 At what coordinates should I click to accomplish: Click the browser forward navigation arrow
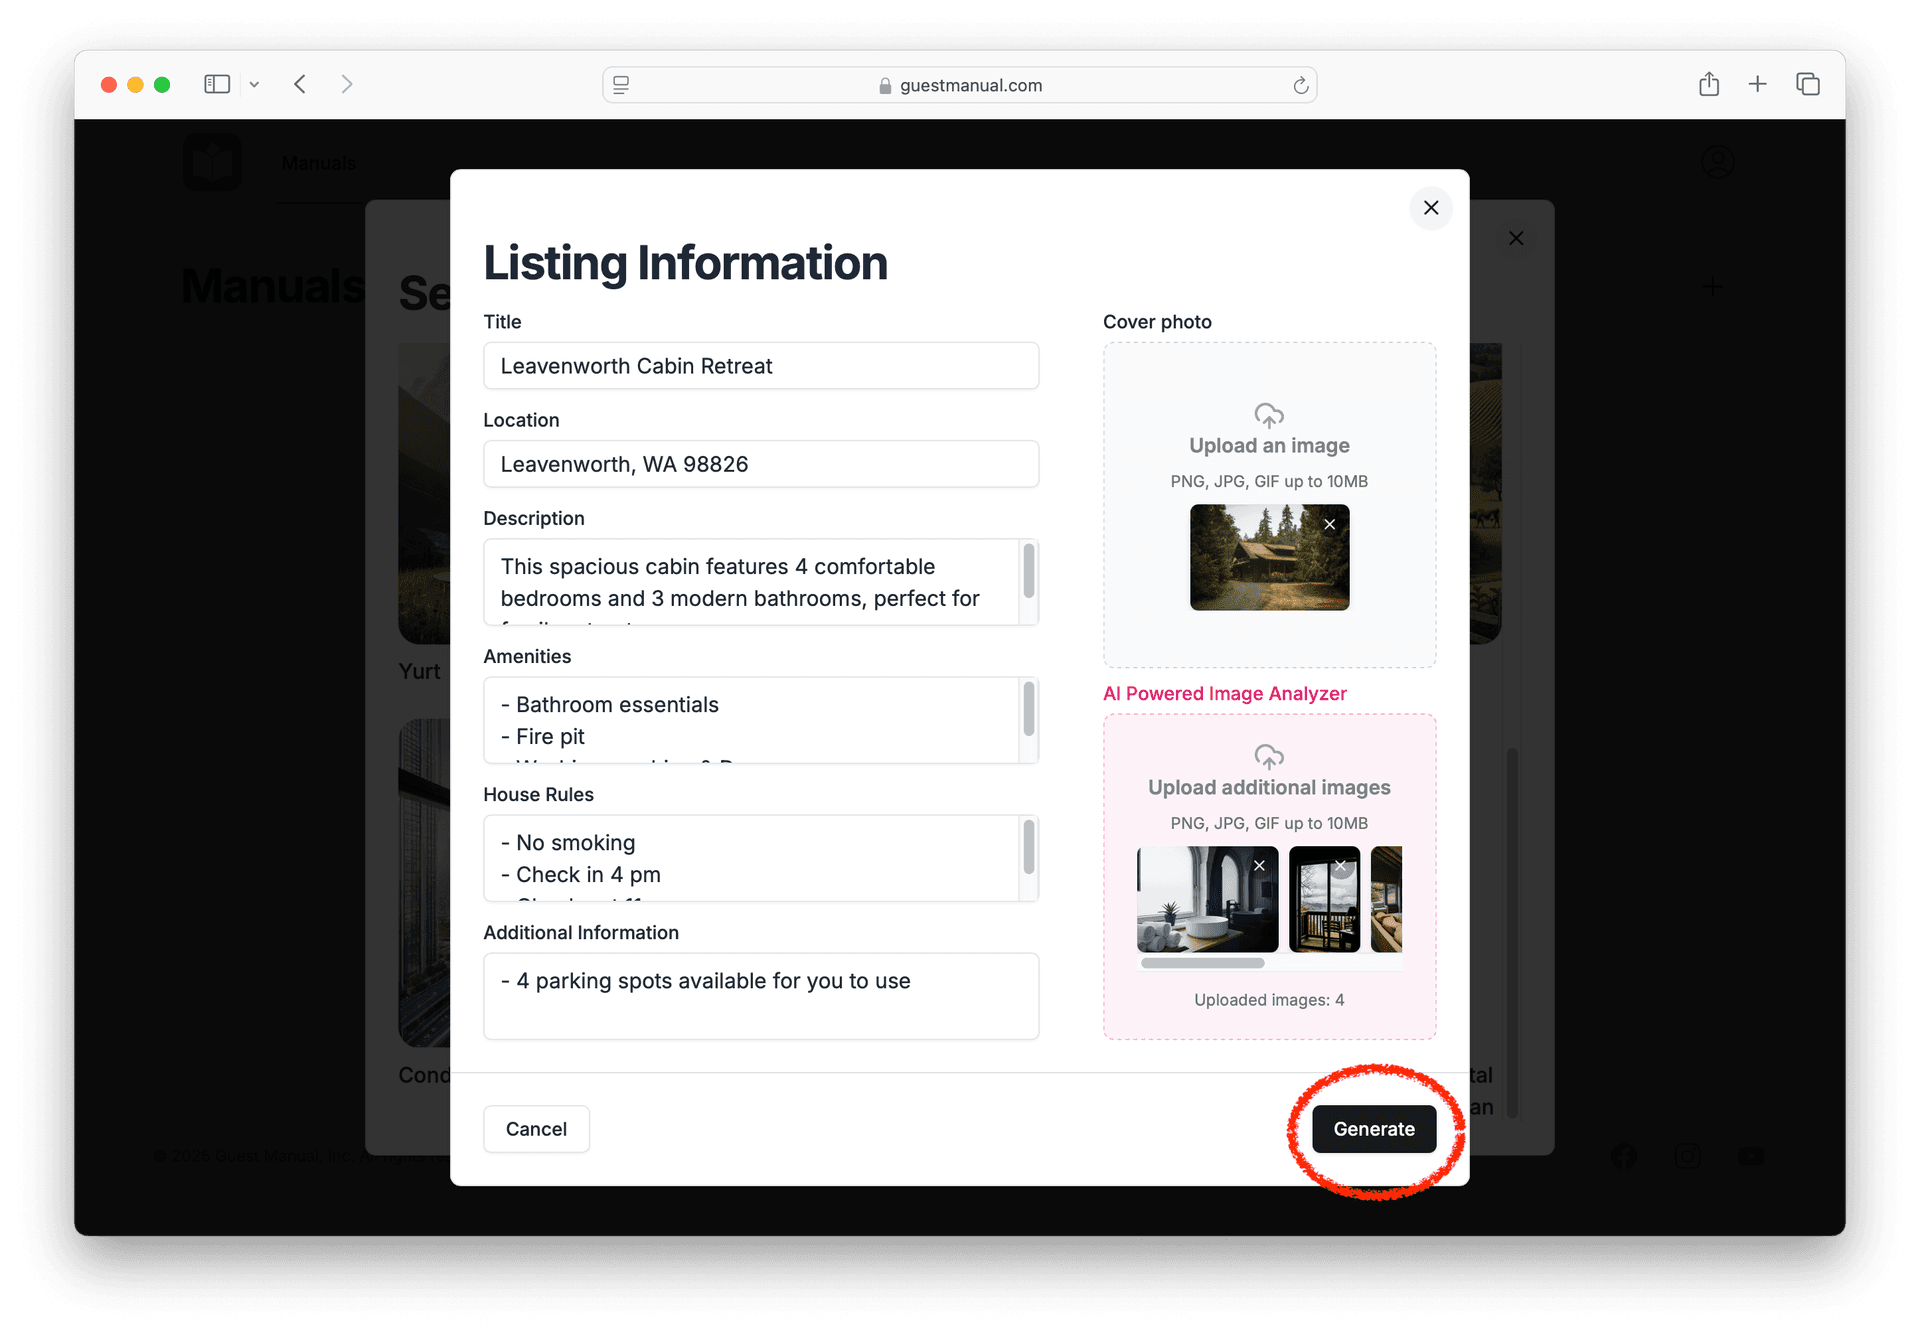349,85
